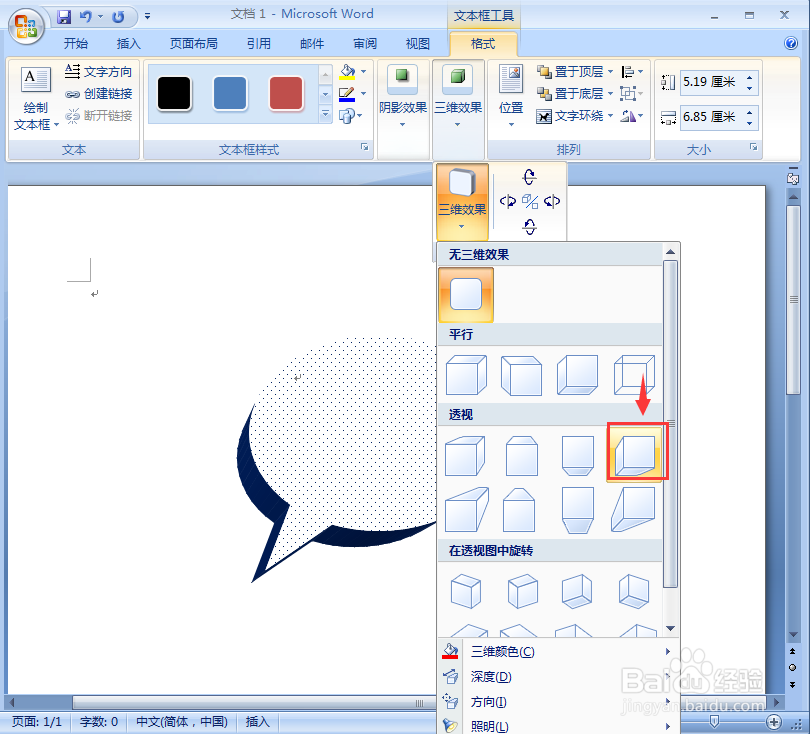Apply the fourth parallel wireframe 3D style

click(634, 375)
